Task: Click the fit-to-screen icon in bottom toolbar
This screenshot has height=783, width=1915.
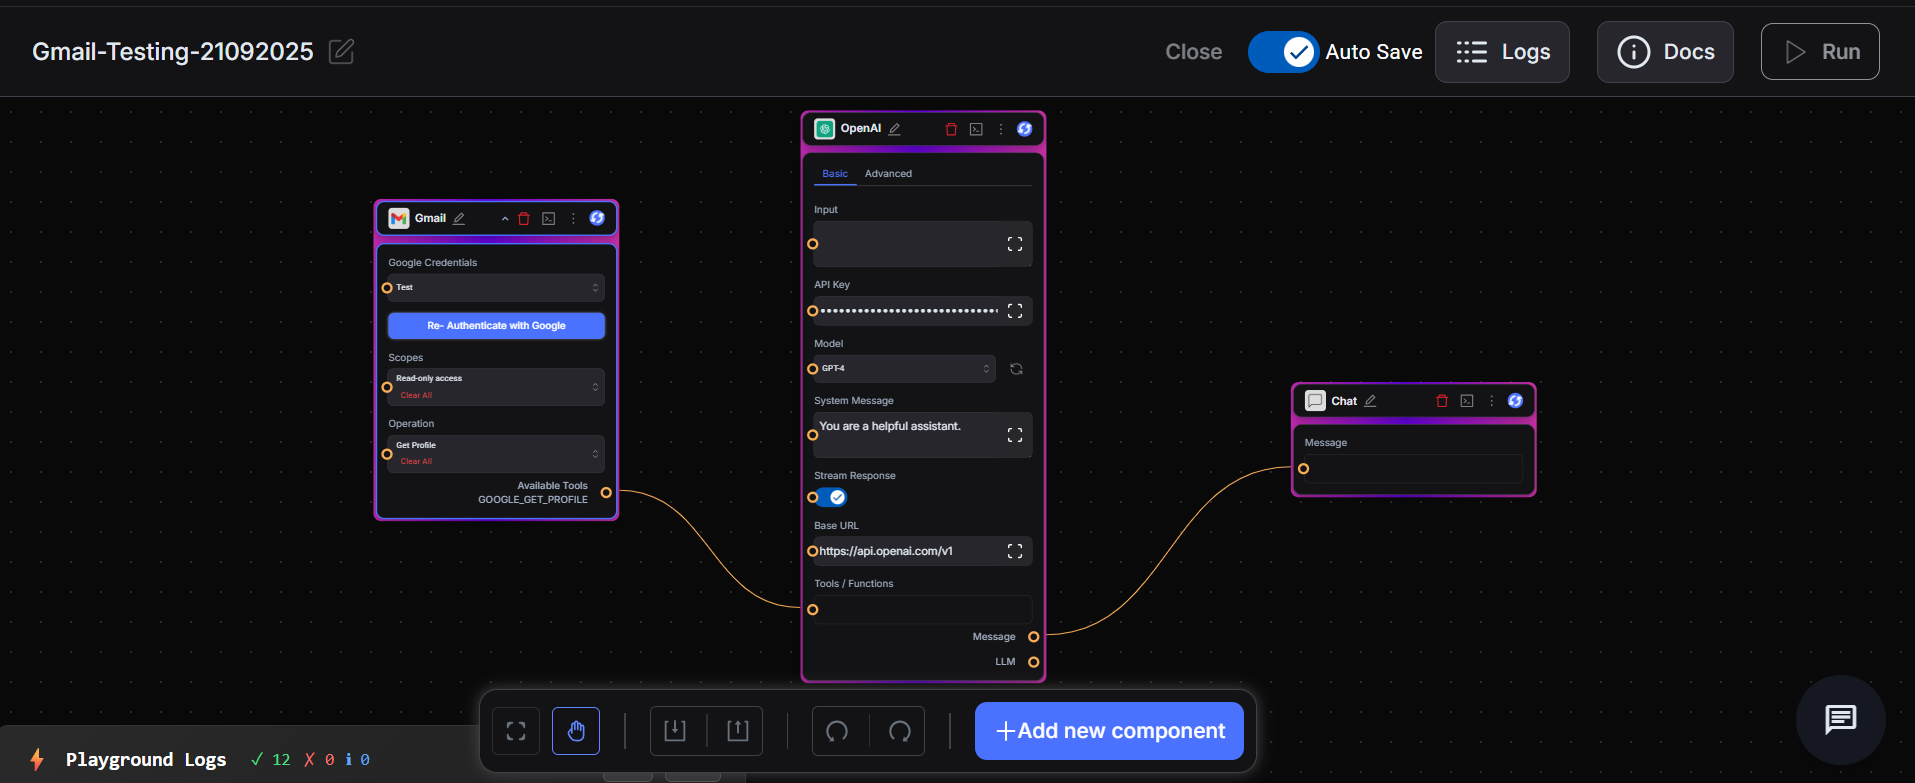Action: 516,731
